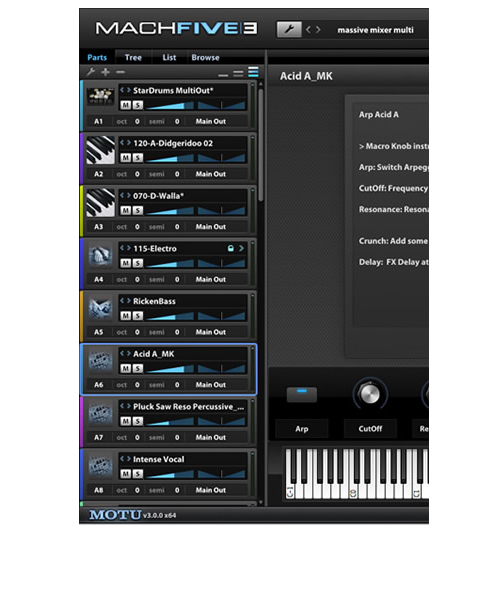Click the Arp macro label
Screen dimensions: 500x600
point(302,429)
